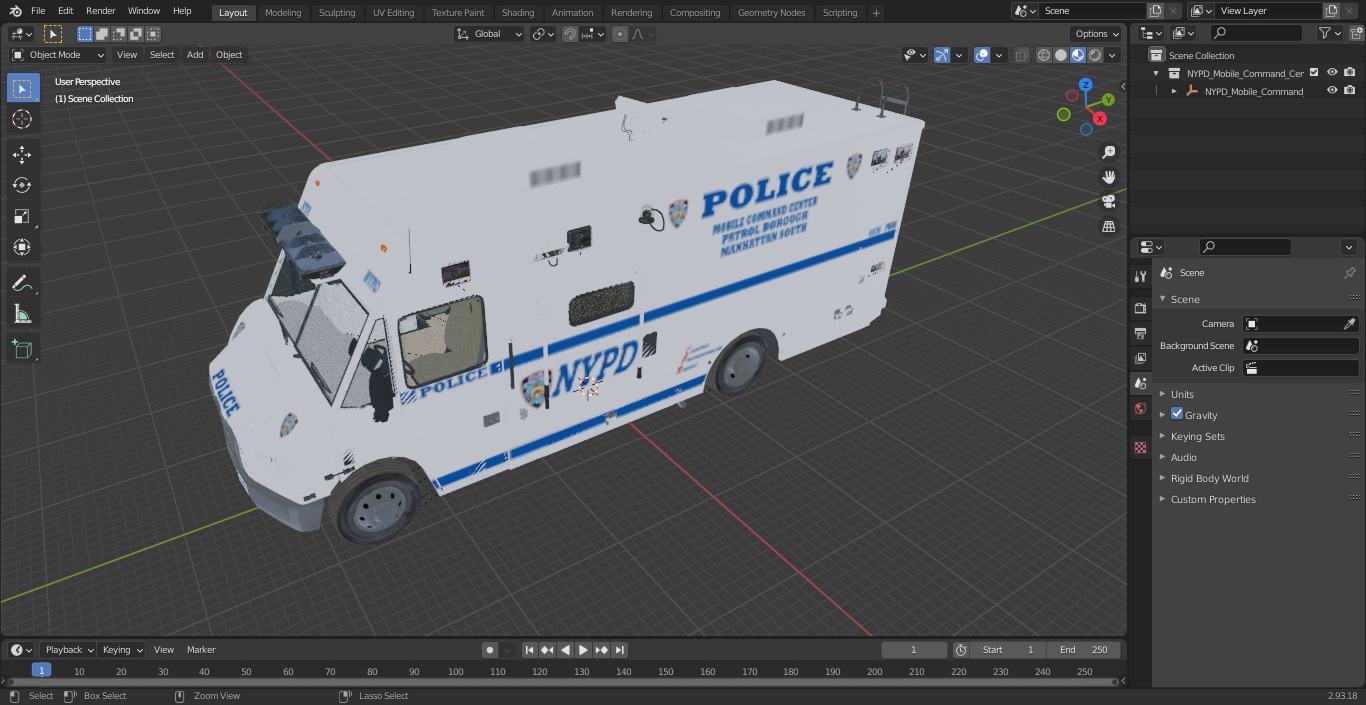Image resolution: width=1366 pixels, height=705 pixels.
Task: Switch to rendered viewport shading
Action: [1095, 55]
